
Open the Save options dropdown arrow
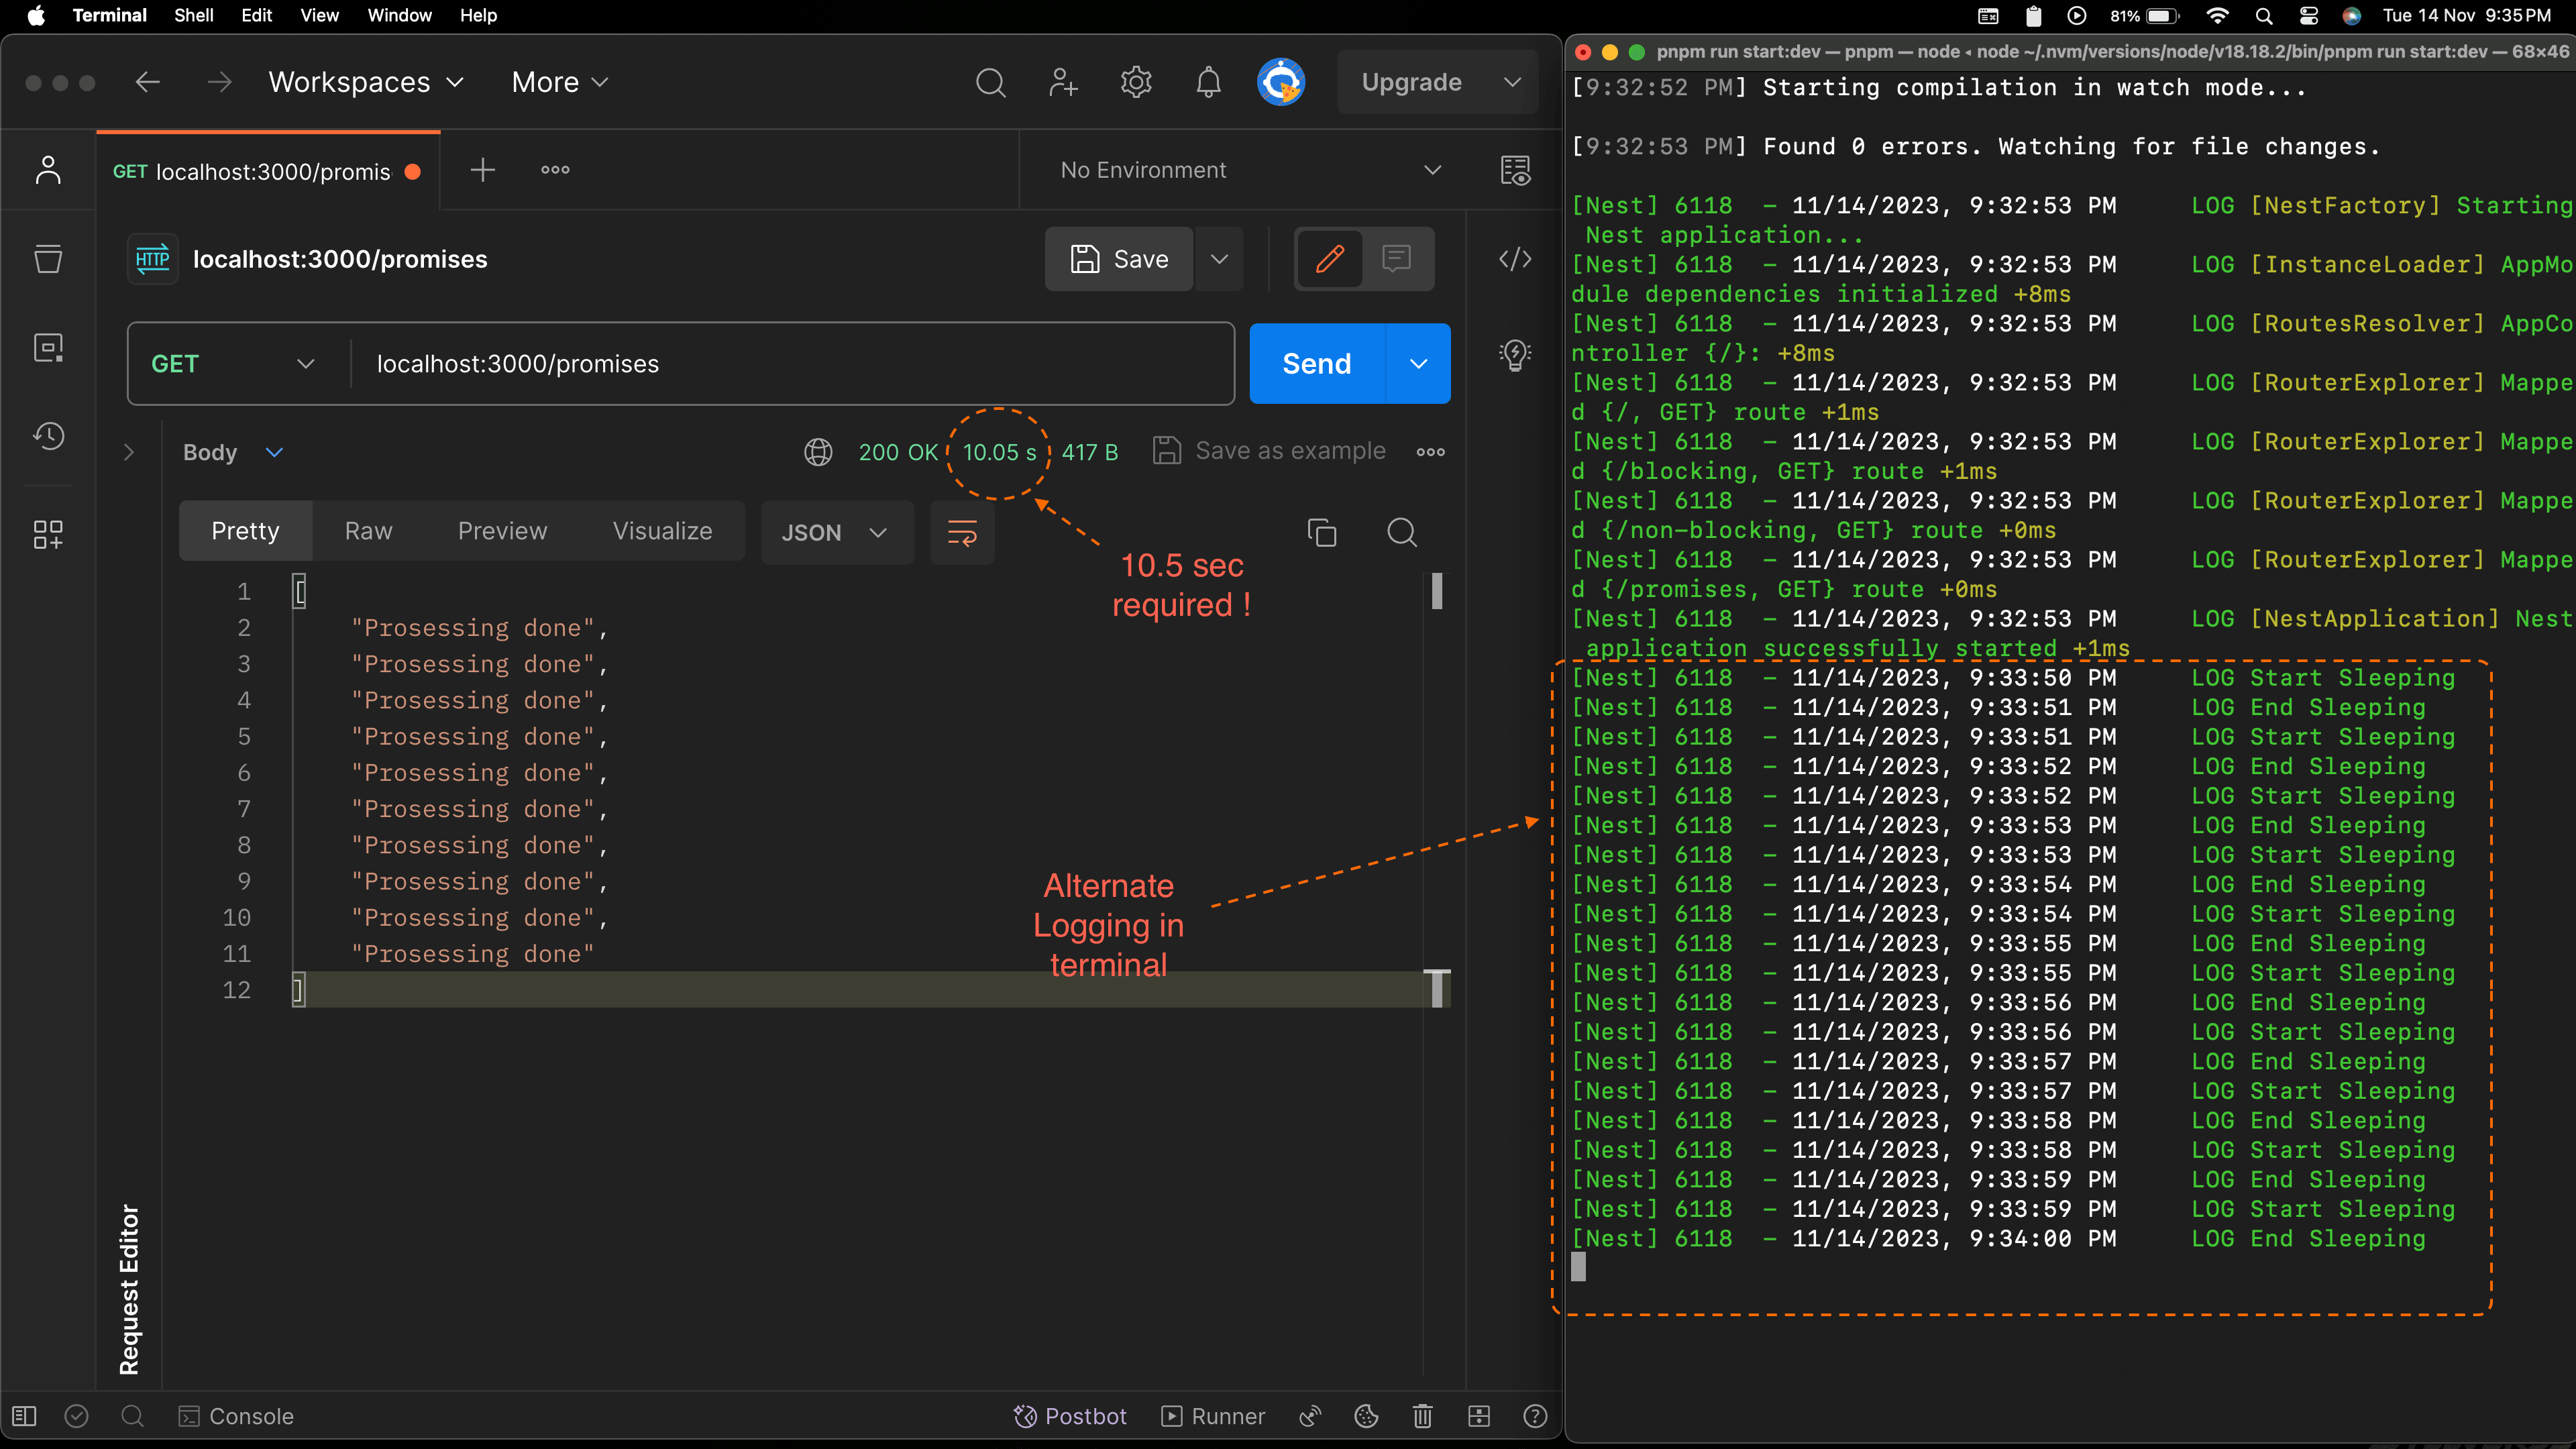[x=1219, y=259]
